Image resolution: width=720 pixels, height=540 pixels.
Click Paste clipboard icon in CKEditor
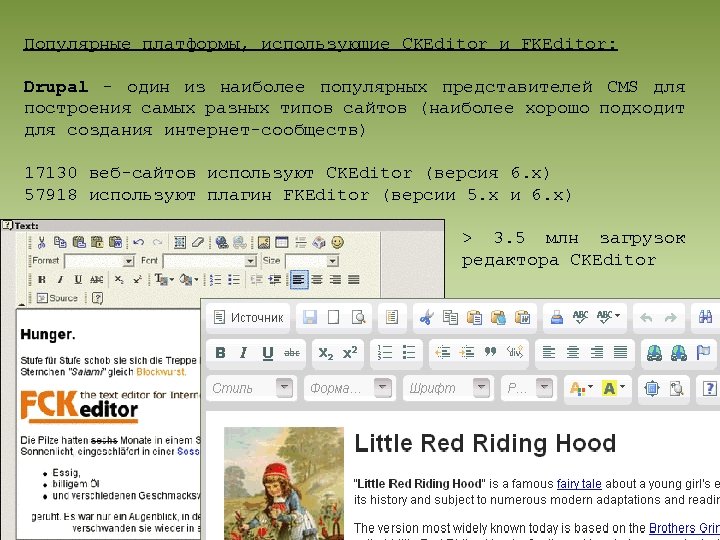(474, 317)
